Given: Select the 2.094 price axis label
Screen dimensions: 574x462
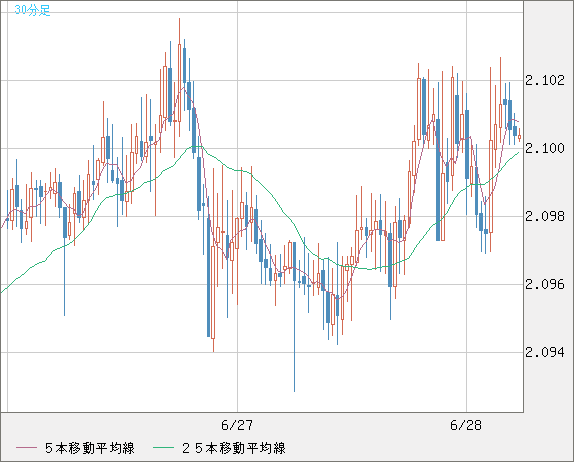Looking at the screenshot, I should [545, 353].
